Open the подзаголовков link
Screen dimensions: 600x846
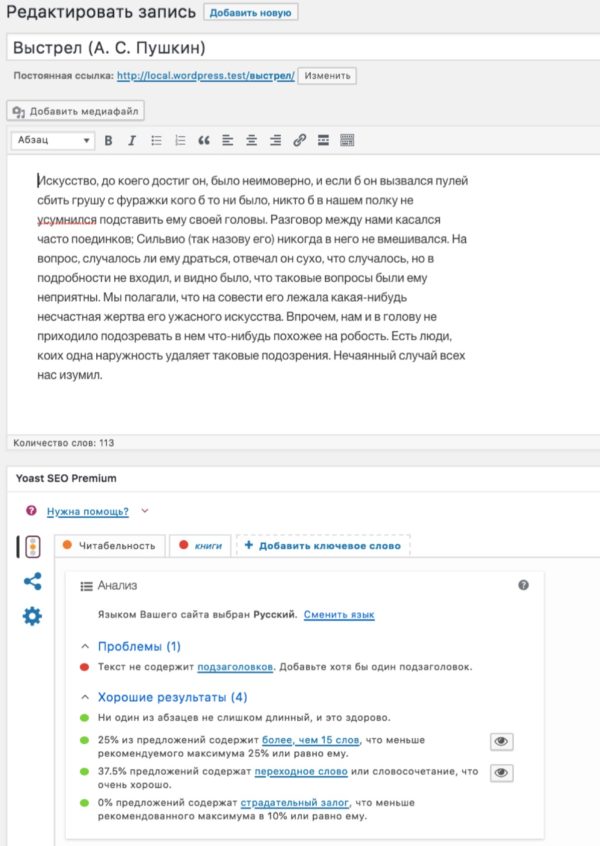235,667
